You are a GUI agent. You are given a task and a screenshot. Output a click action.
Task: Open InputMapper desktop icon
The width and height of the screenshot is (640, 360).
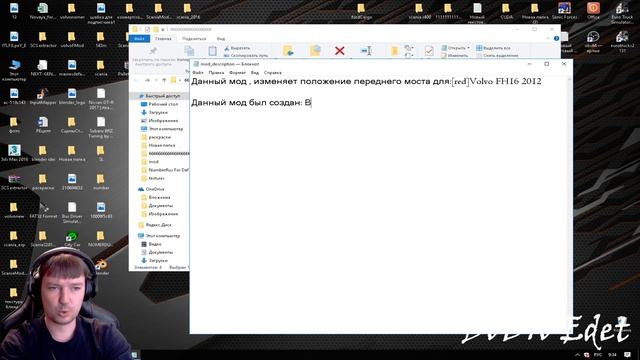(43, 97)
